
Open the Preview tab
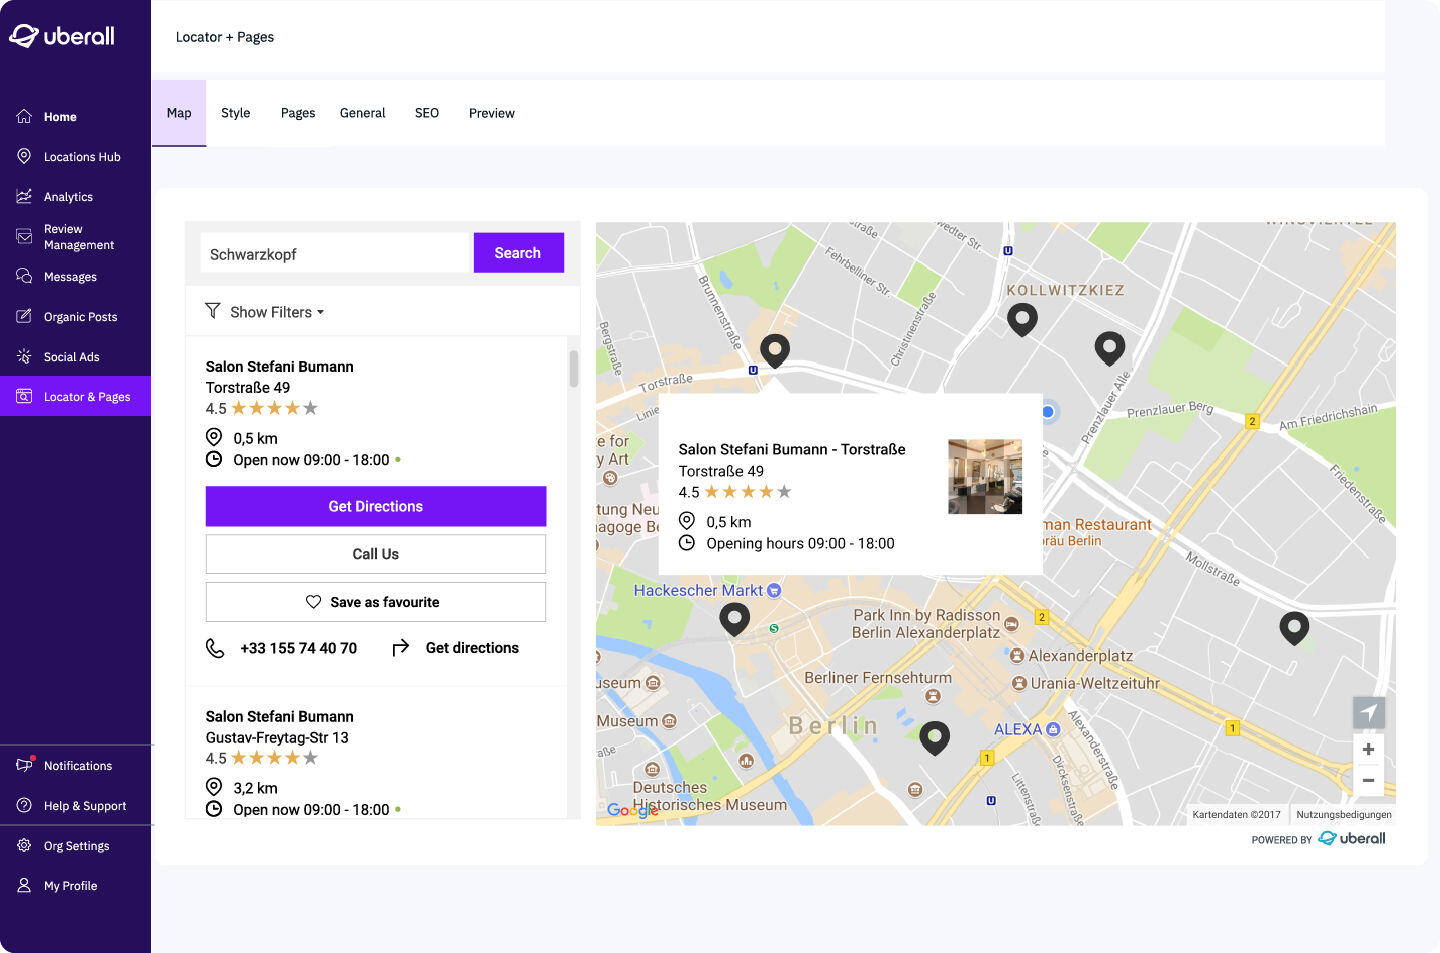pos(491,113)
